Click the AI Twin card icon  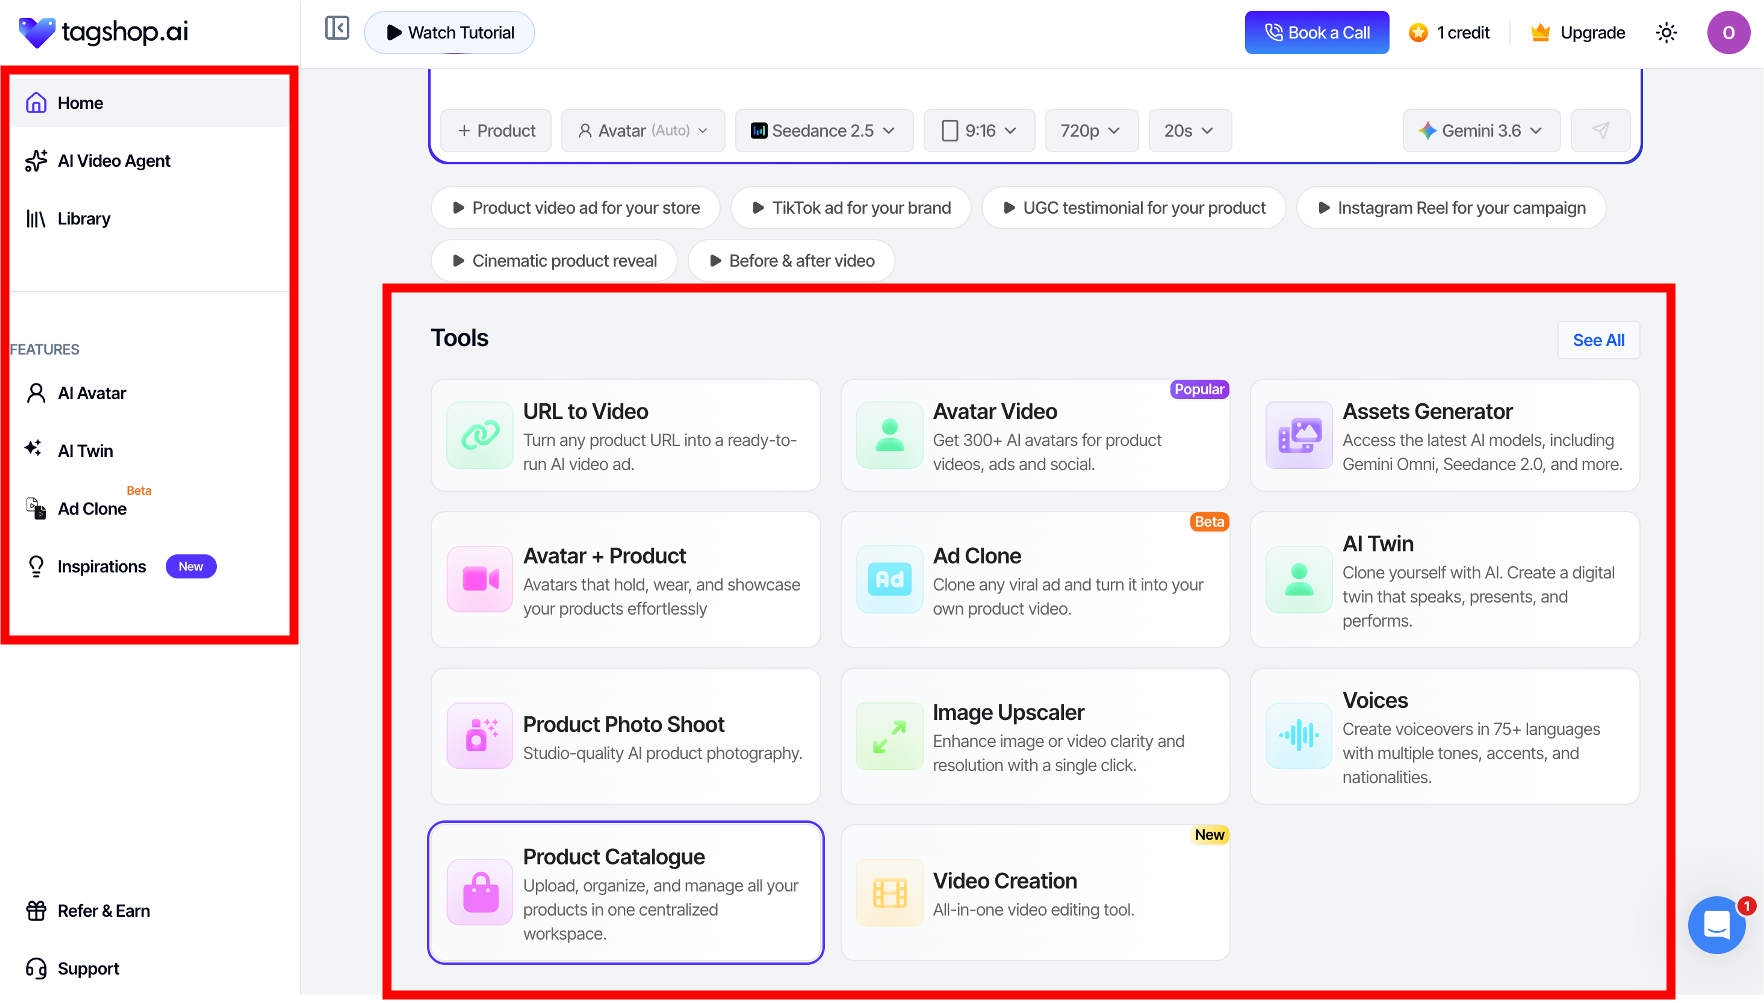click(x=1299, y=579)
